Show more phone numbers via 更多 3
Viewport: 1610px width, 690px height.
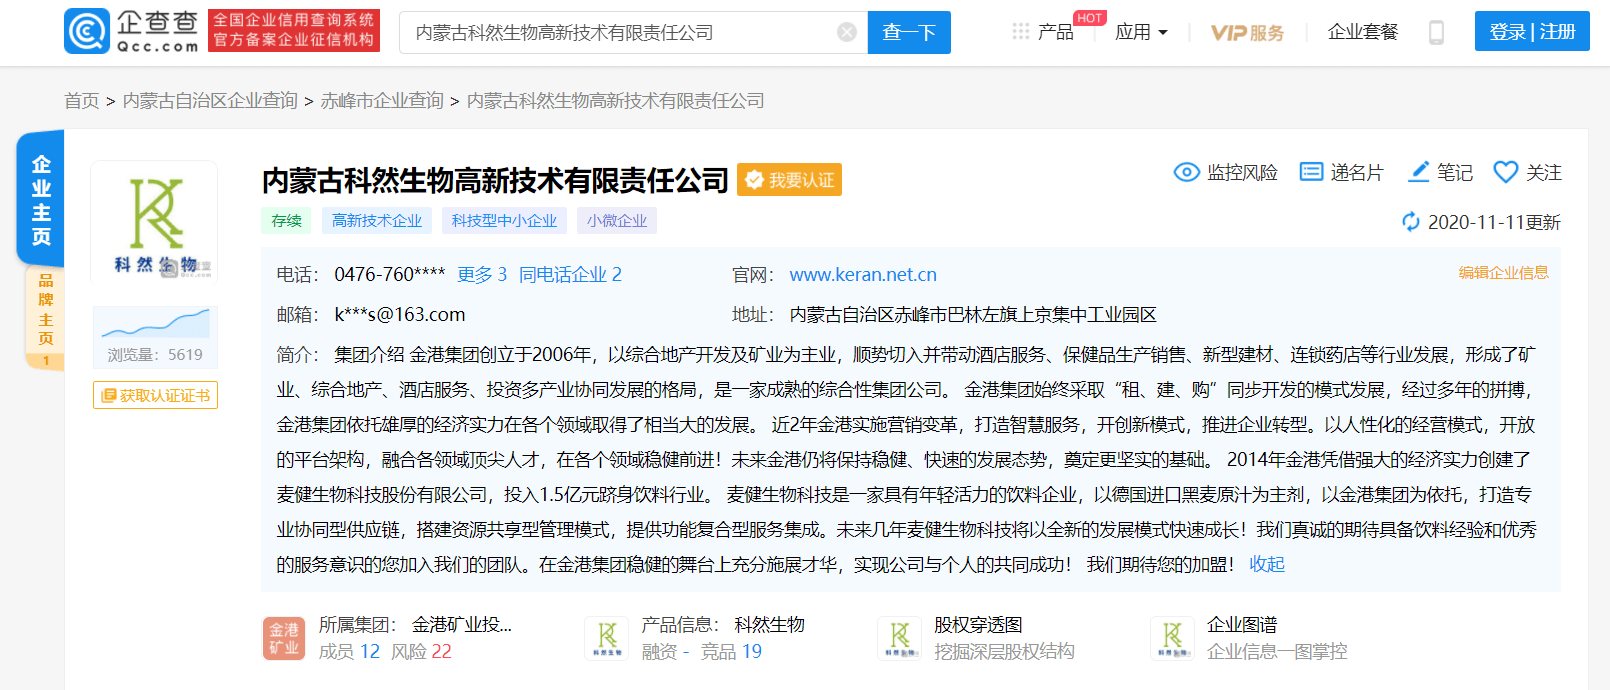[x=481, y=274]
